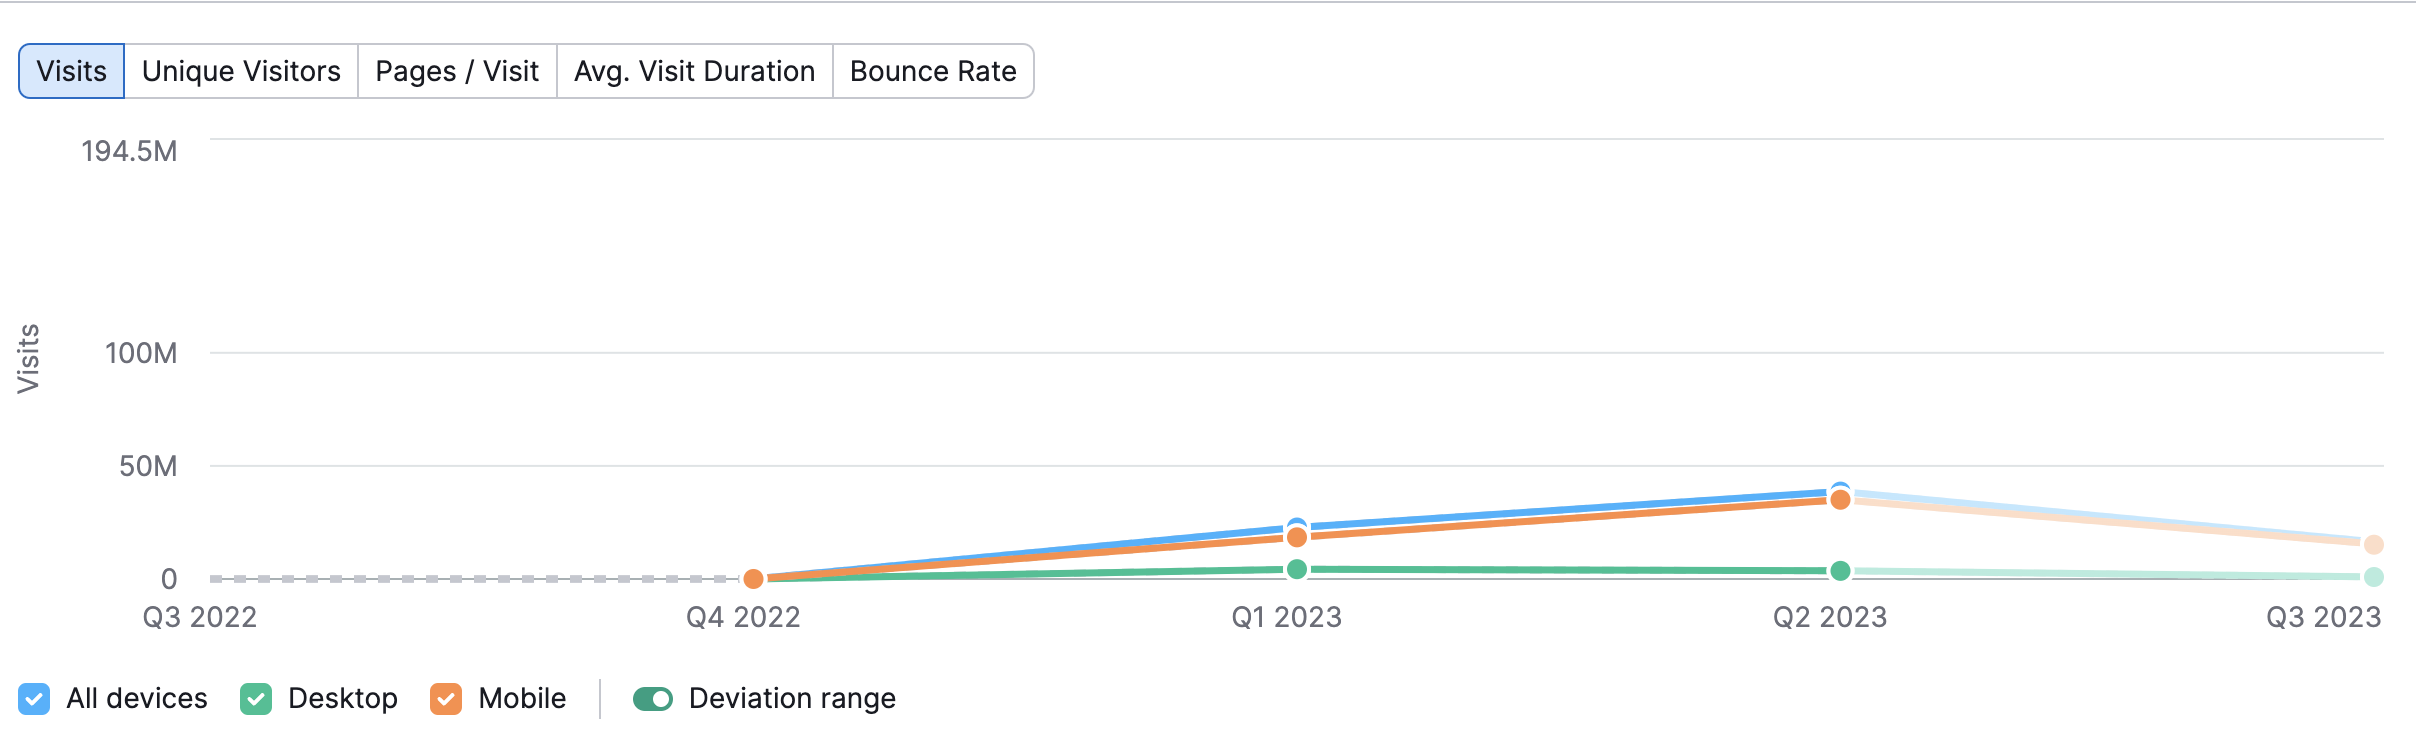
Task: Select the Q2 2023 Mobile orange point
Action: (1840, 500)
